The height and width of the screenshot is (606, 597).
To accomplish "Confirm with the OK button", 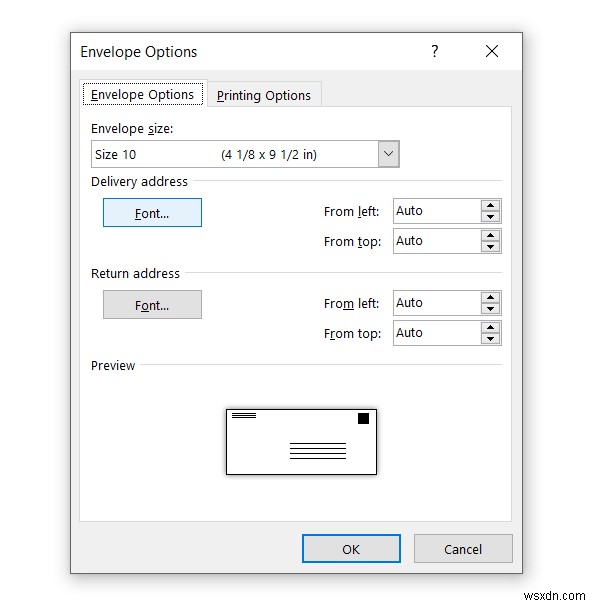I will click(351, 549).
